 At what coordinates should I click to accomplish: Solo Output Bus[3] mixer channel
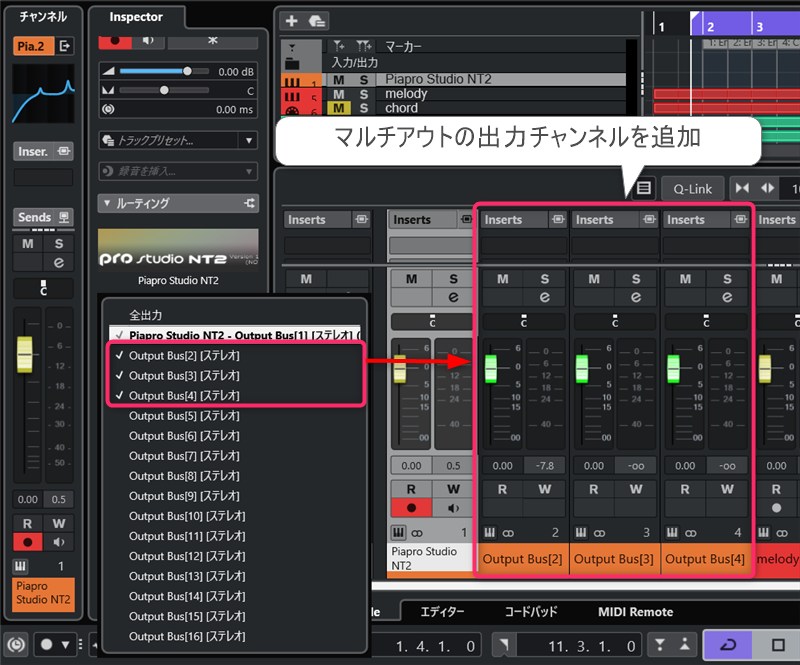[x=636, y=279]
